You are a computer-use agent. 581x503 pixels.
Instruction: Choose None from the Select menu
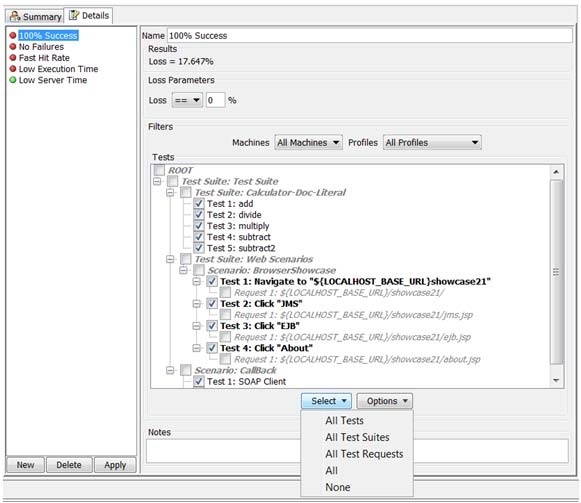click(338, 487)
